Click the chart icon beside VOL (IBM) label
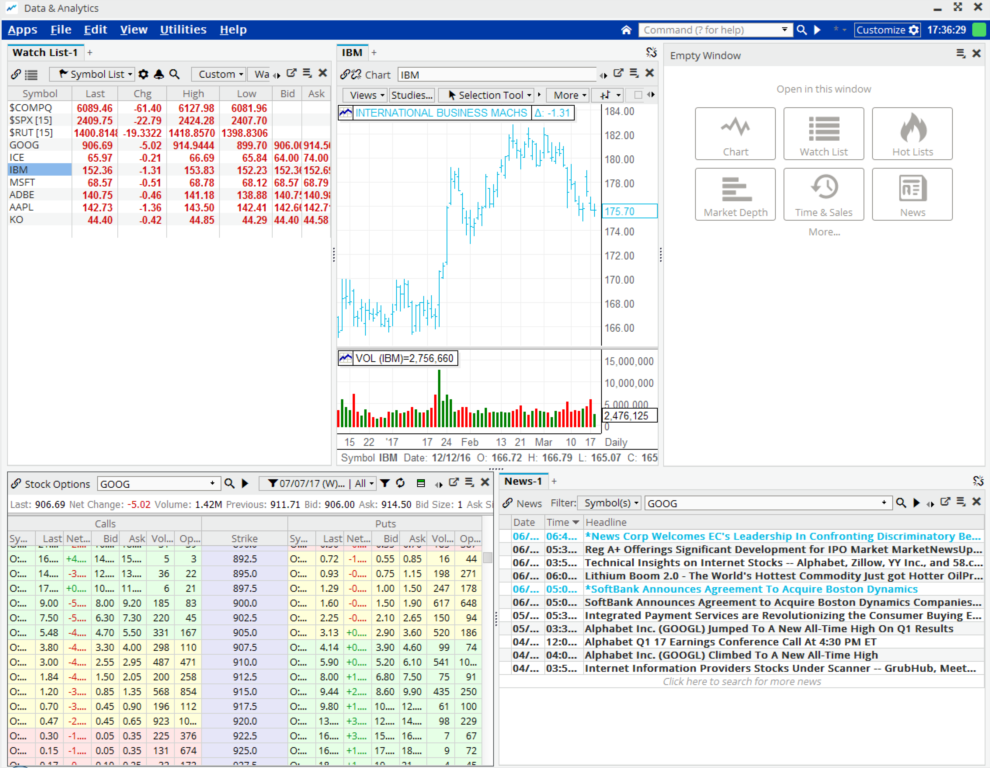990x768 pixels. (x=345, y=359)
